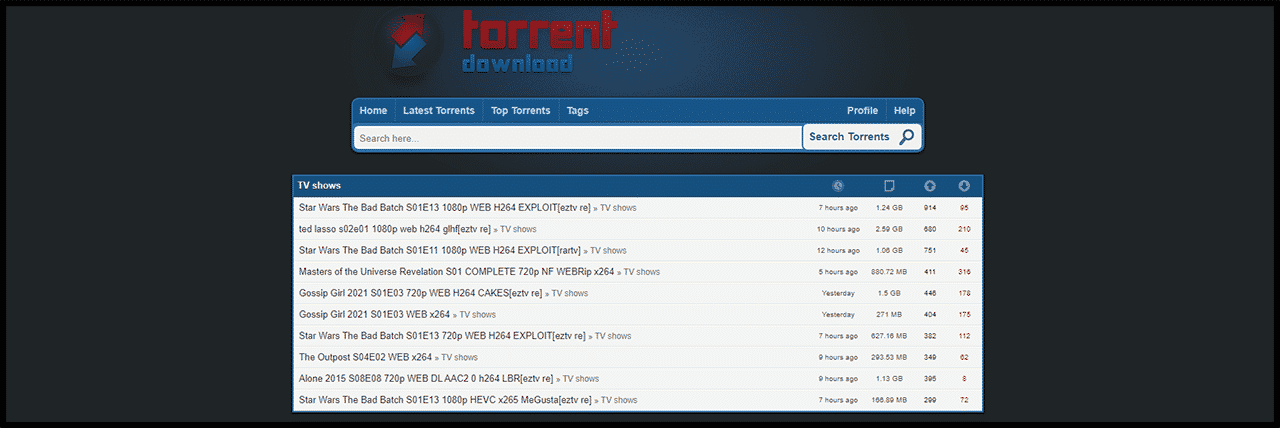Open the Profile menu item

pyautogui.click(x=862, y=111)
